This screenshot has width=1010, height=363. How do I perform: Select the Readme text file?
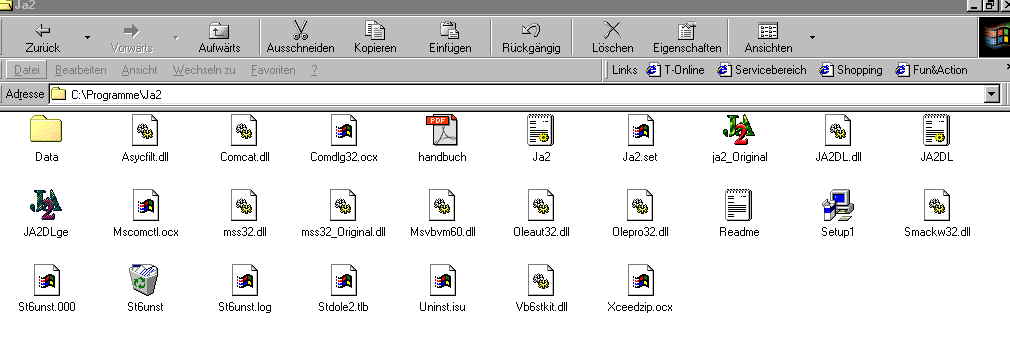pos(739,213)
